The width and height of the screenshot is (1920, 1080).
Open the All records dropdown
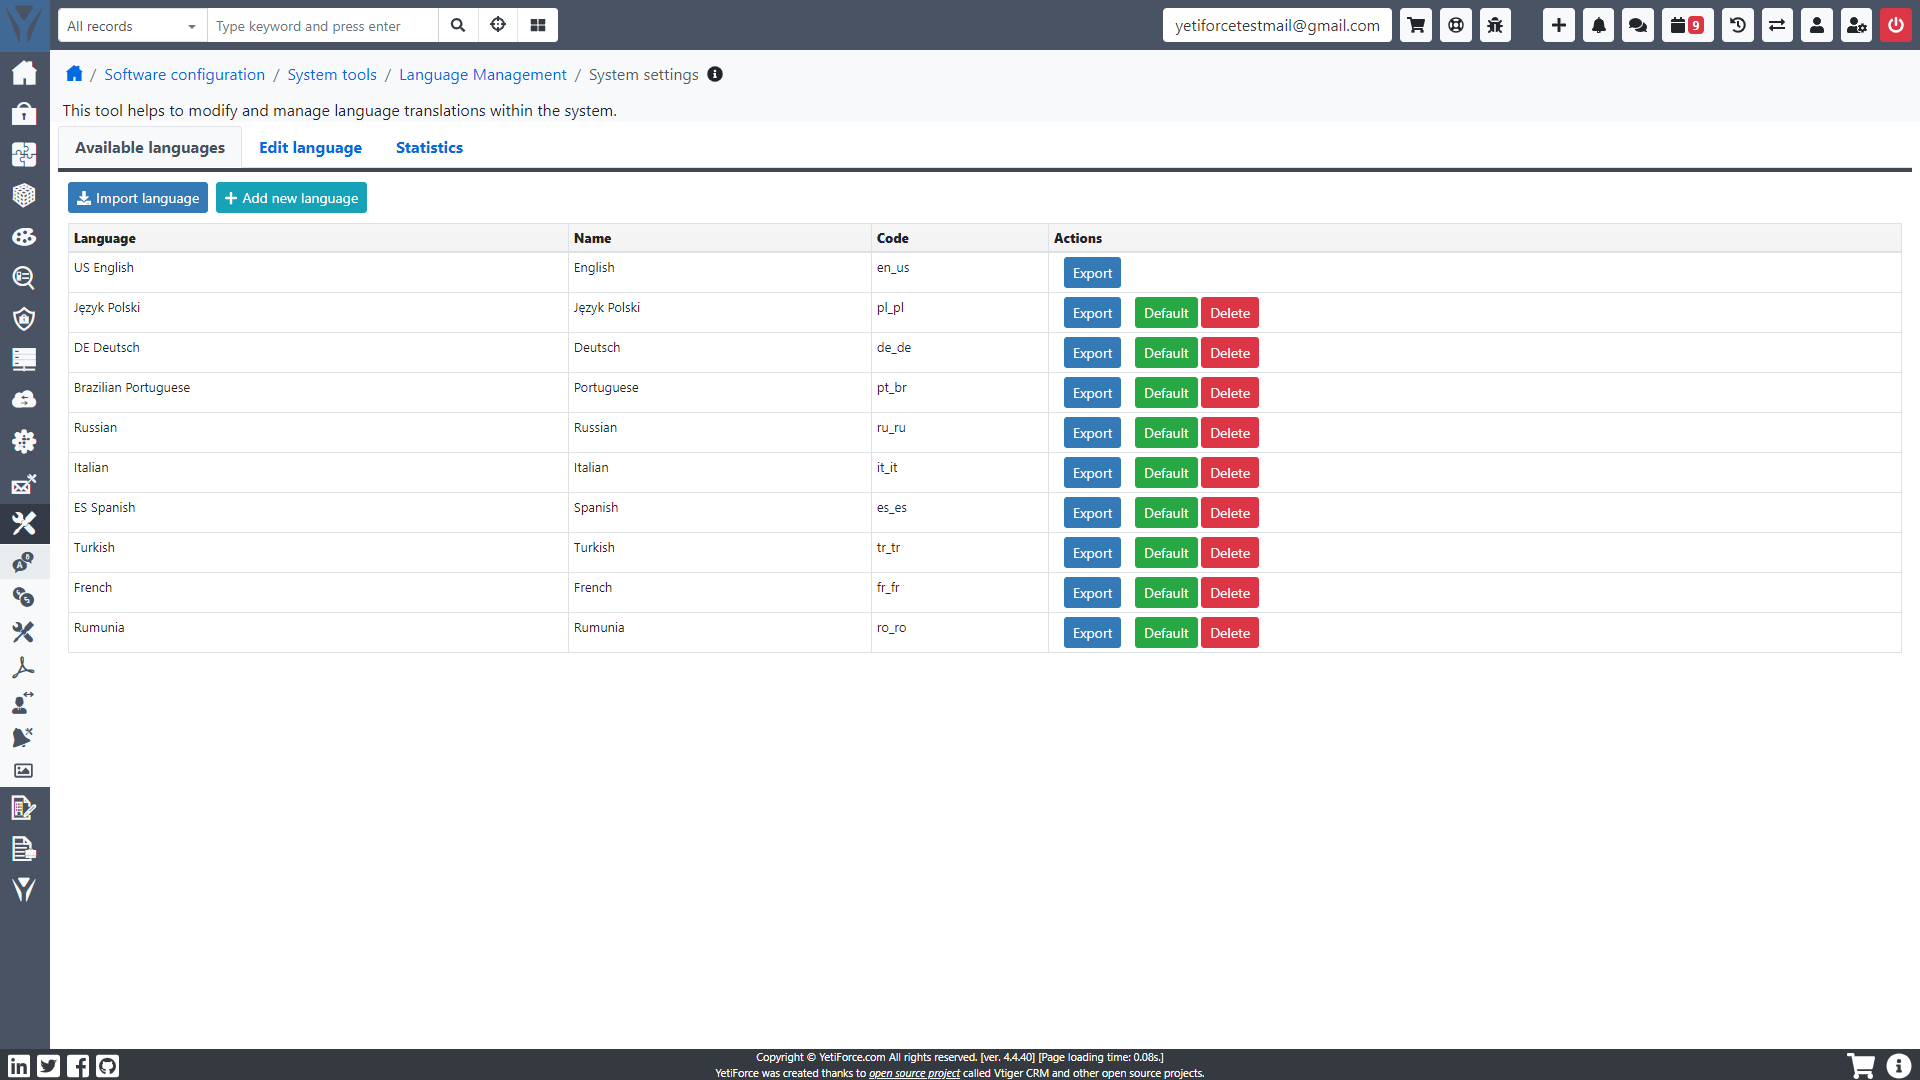[132, 26]
